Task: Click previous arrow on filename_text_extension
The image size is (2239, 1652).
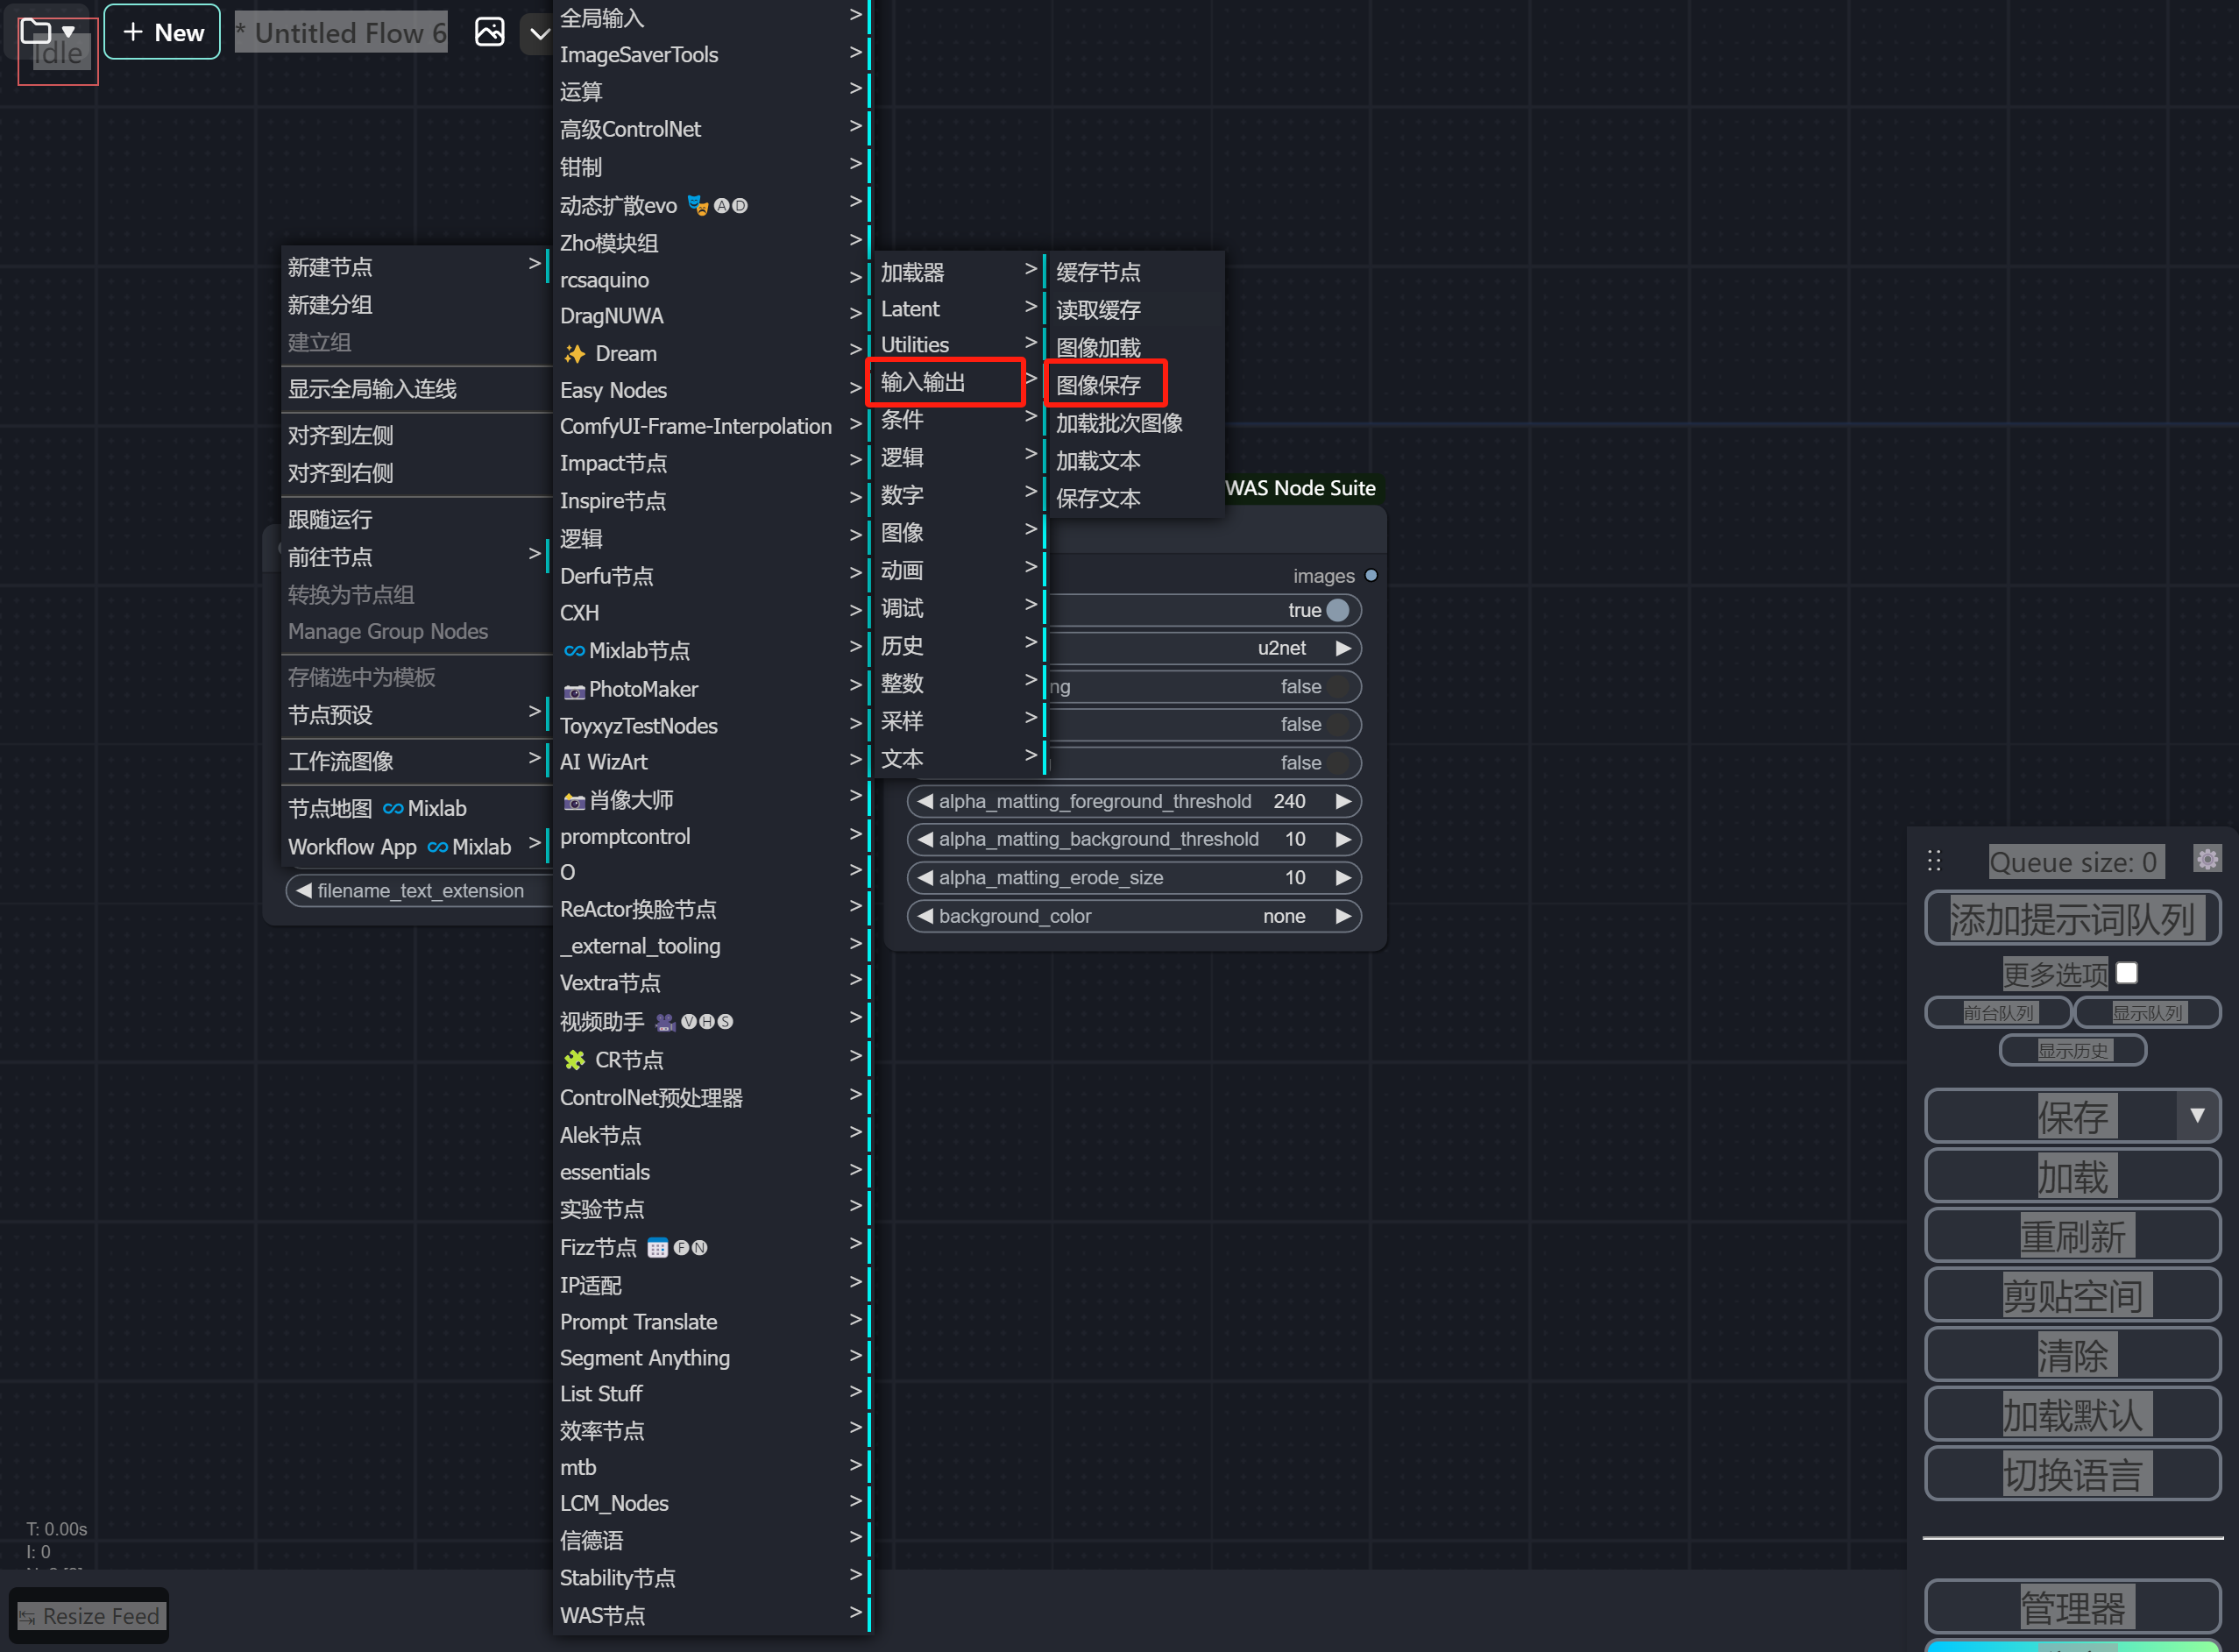Action: (x=304, y=890)
